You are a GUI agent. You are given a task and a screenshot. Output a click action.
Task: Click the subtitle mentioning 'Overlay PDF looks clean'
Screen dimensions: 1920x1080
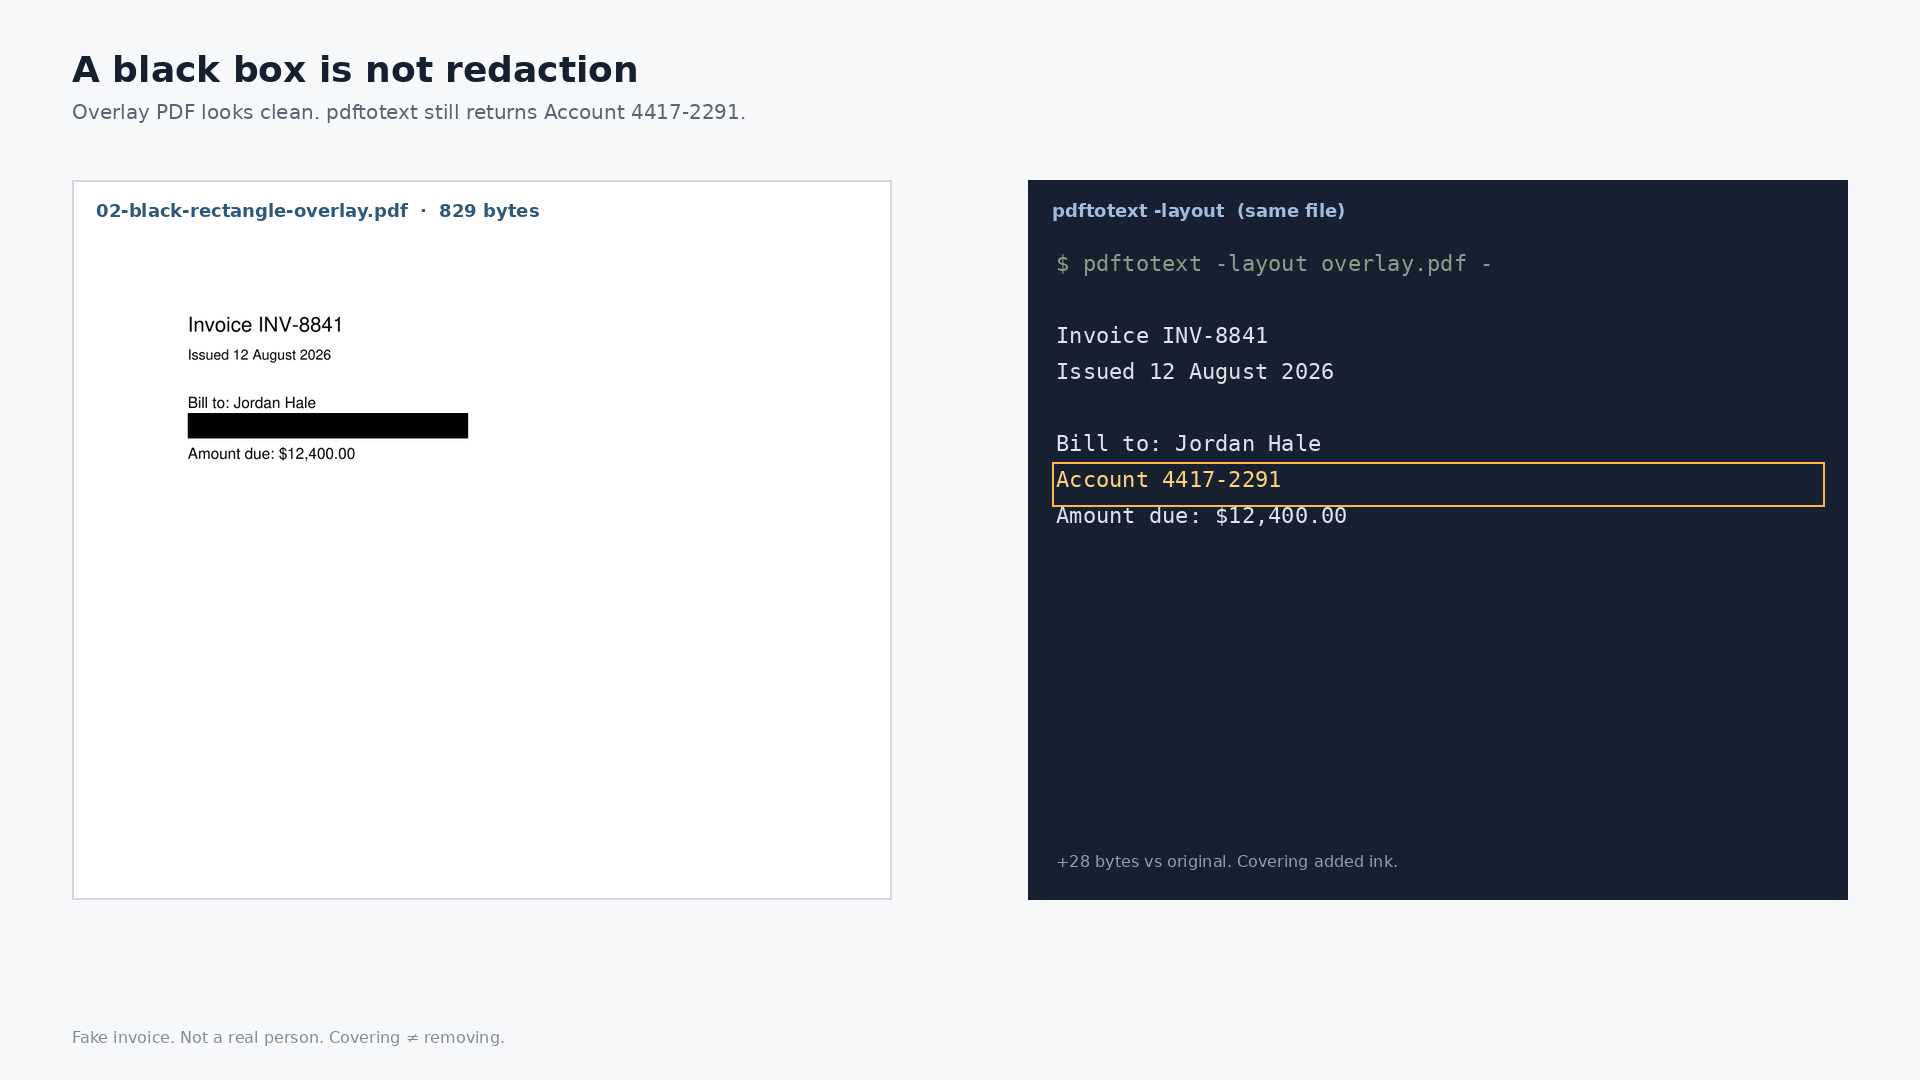point(409,112)
